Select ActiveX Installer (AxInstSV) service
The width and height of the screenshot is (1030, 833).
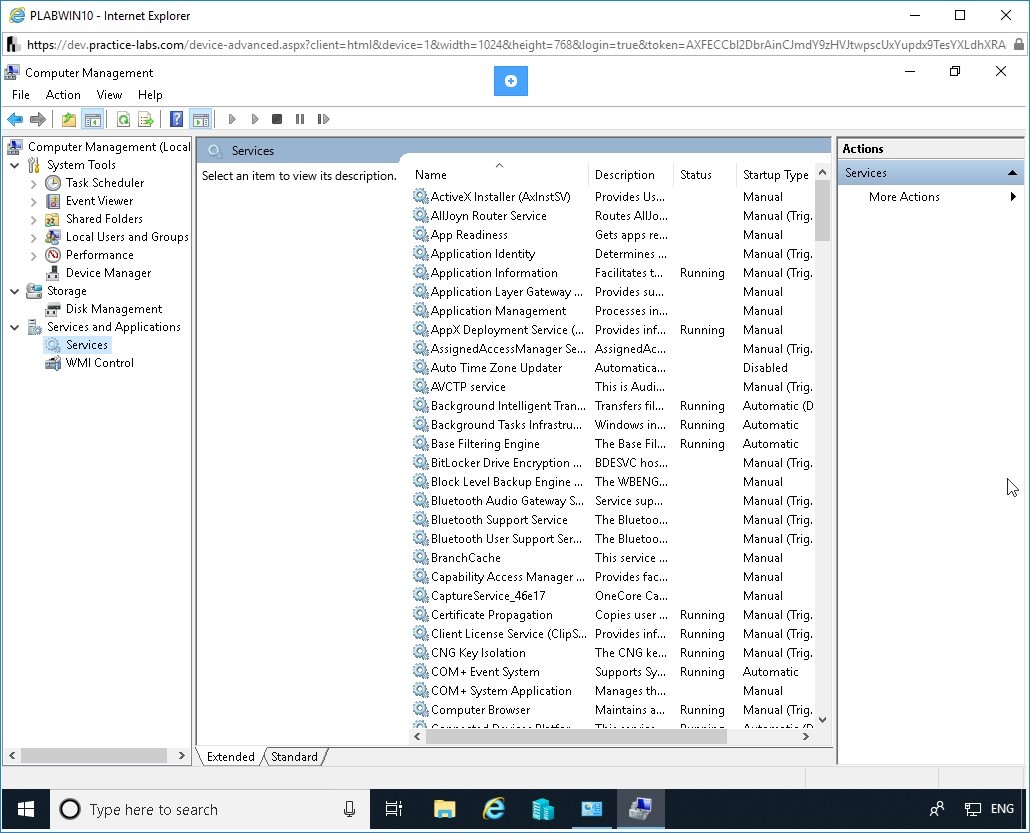pyautogui.click(x=500, y=196)
